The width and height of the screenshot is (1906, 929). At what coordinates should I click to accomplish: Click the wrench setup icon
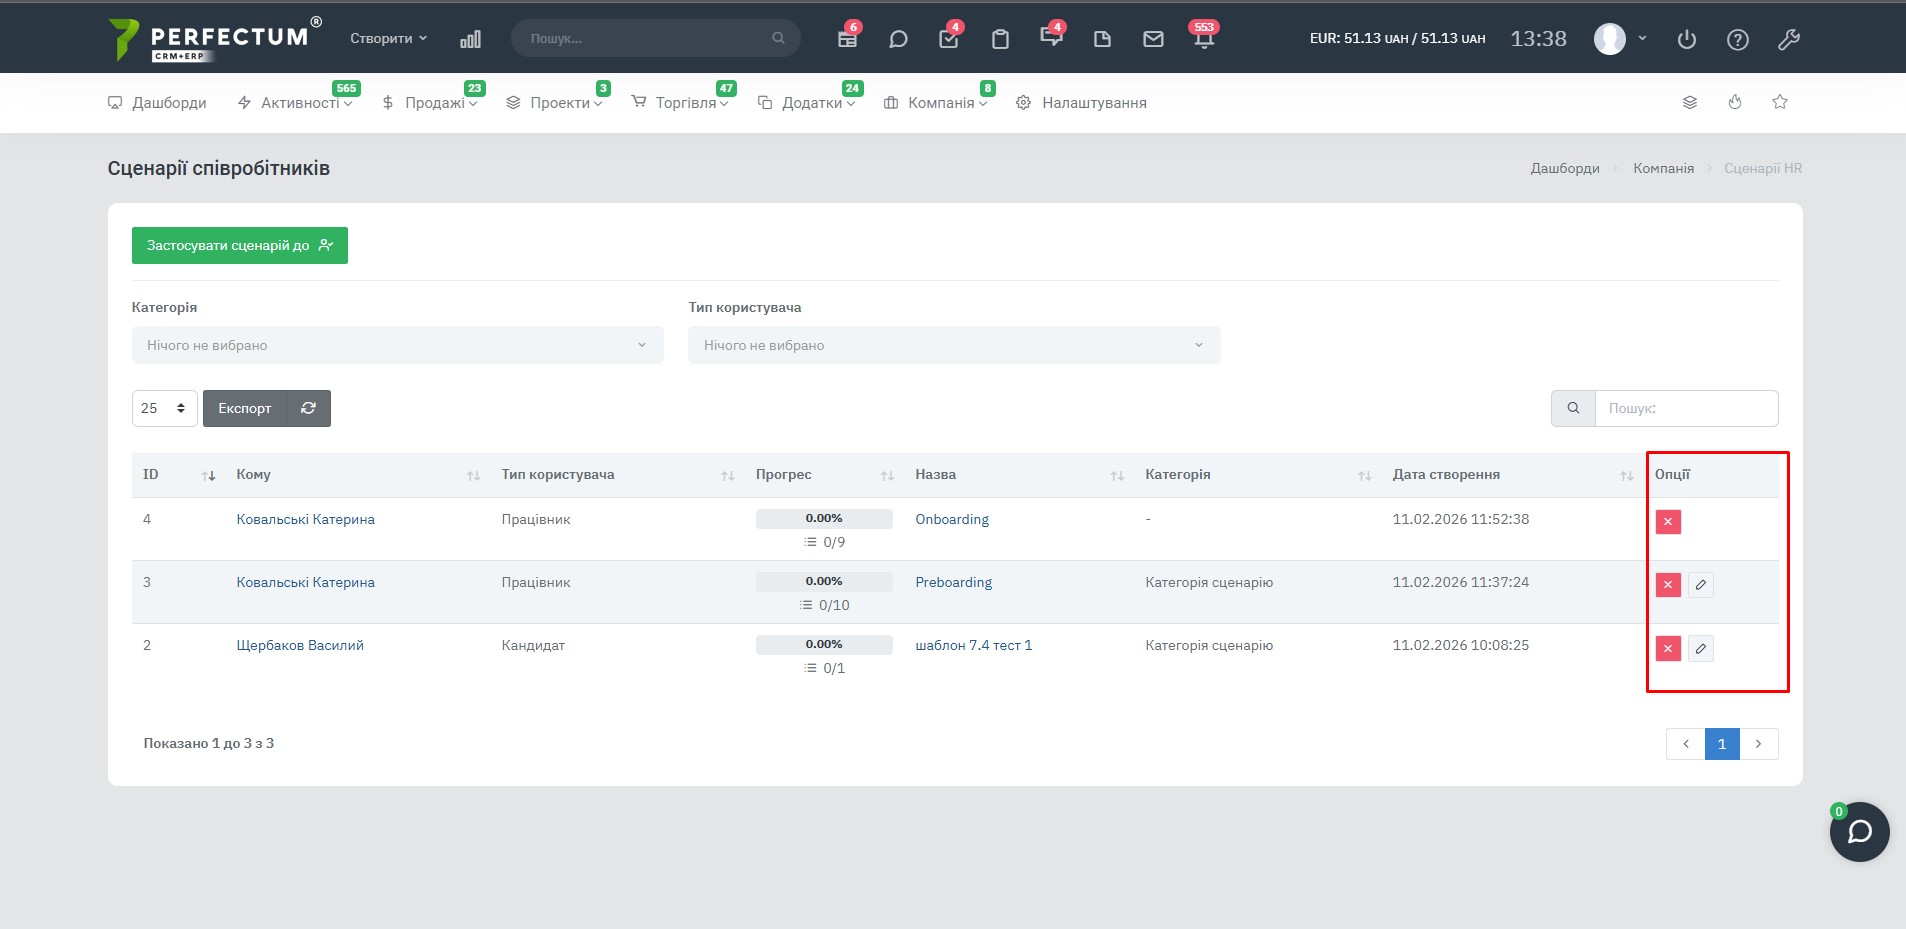1788,39
